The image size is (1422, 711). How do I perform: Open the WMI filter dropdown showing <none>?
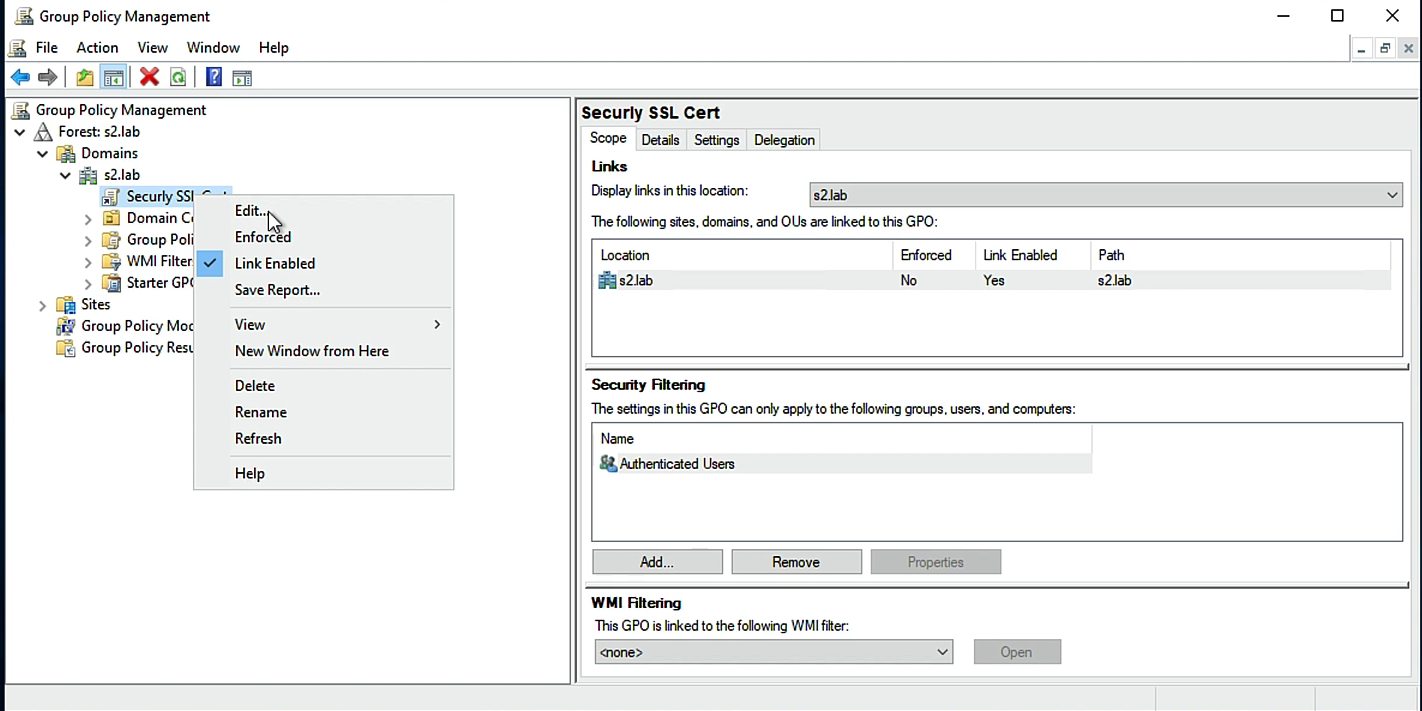773,652
